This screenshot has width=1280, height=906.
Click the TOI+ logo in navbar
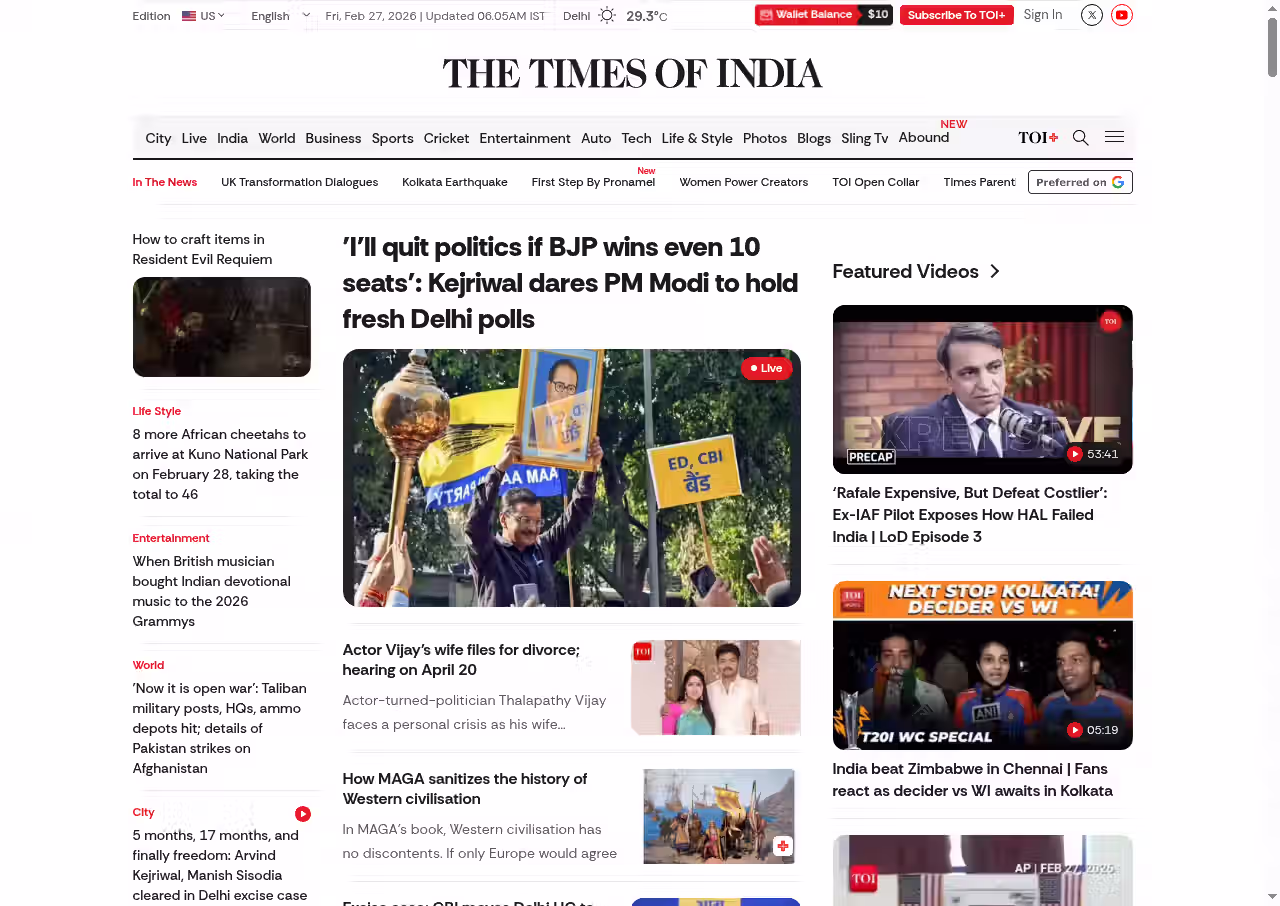click(x=1038, y=138)
